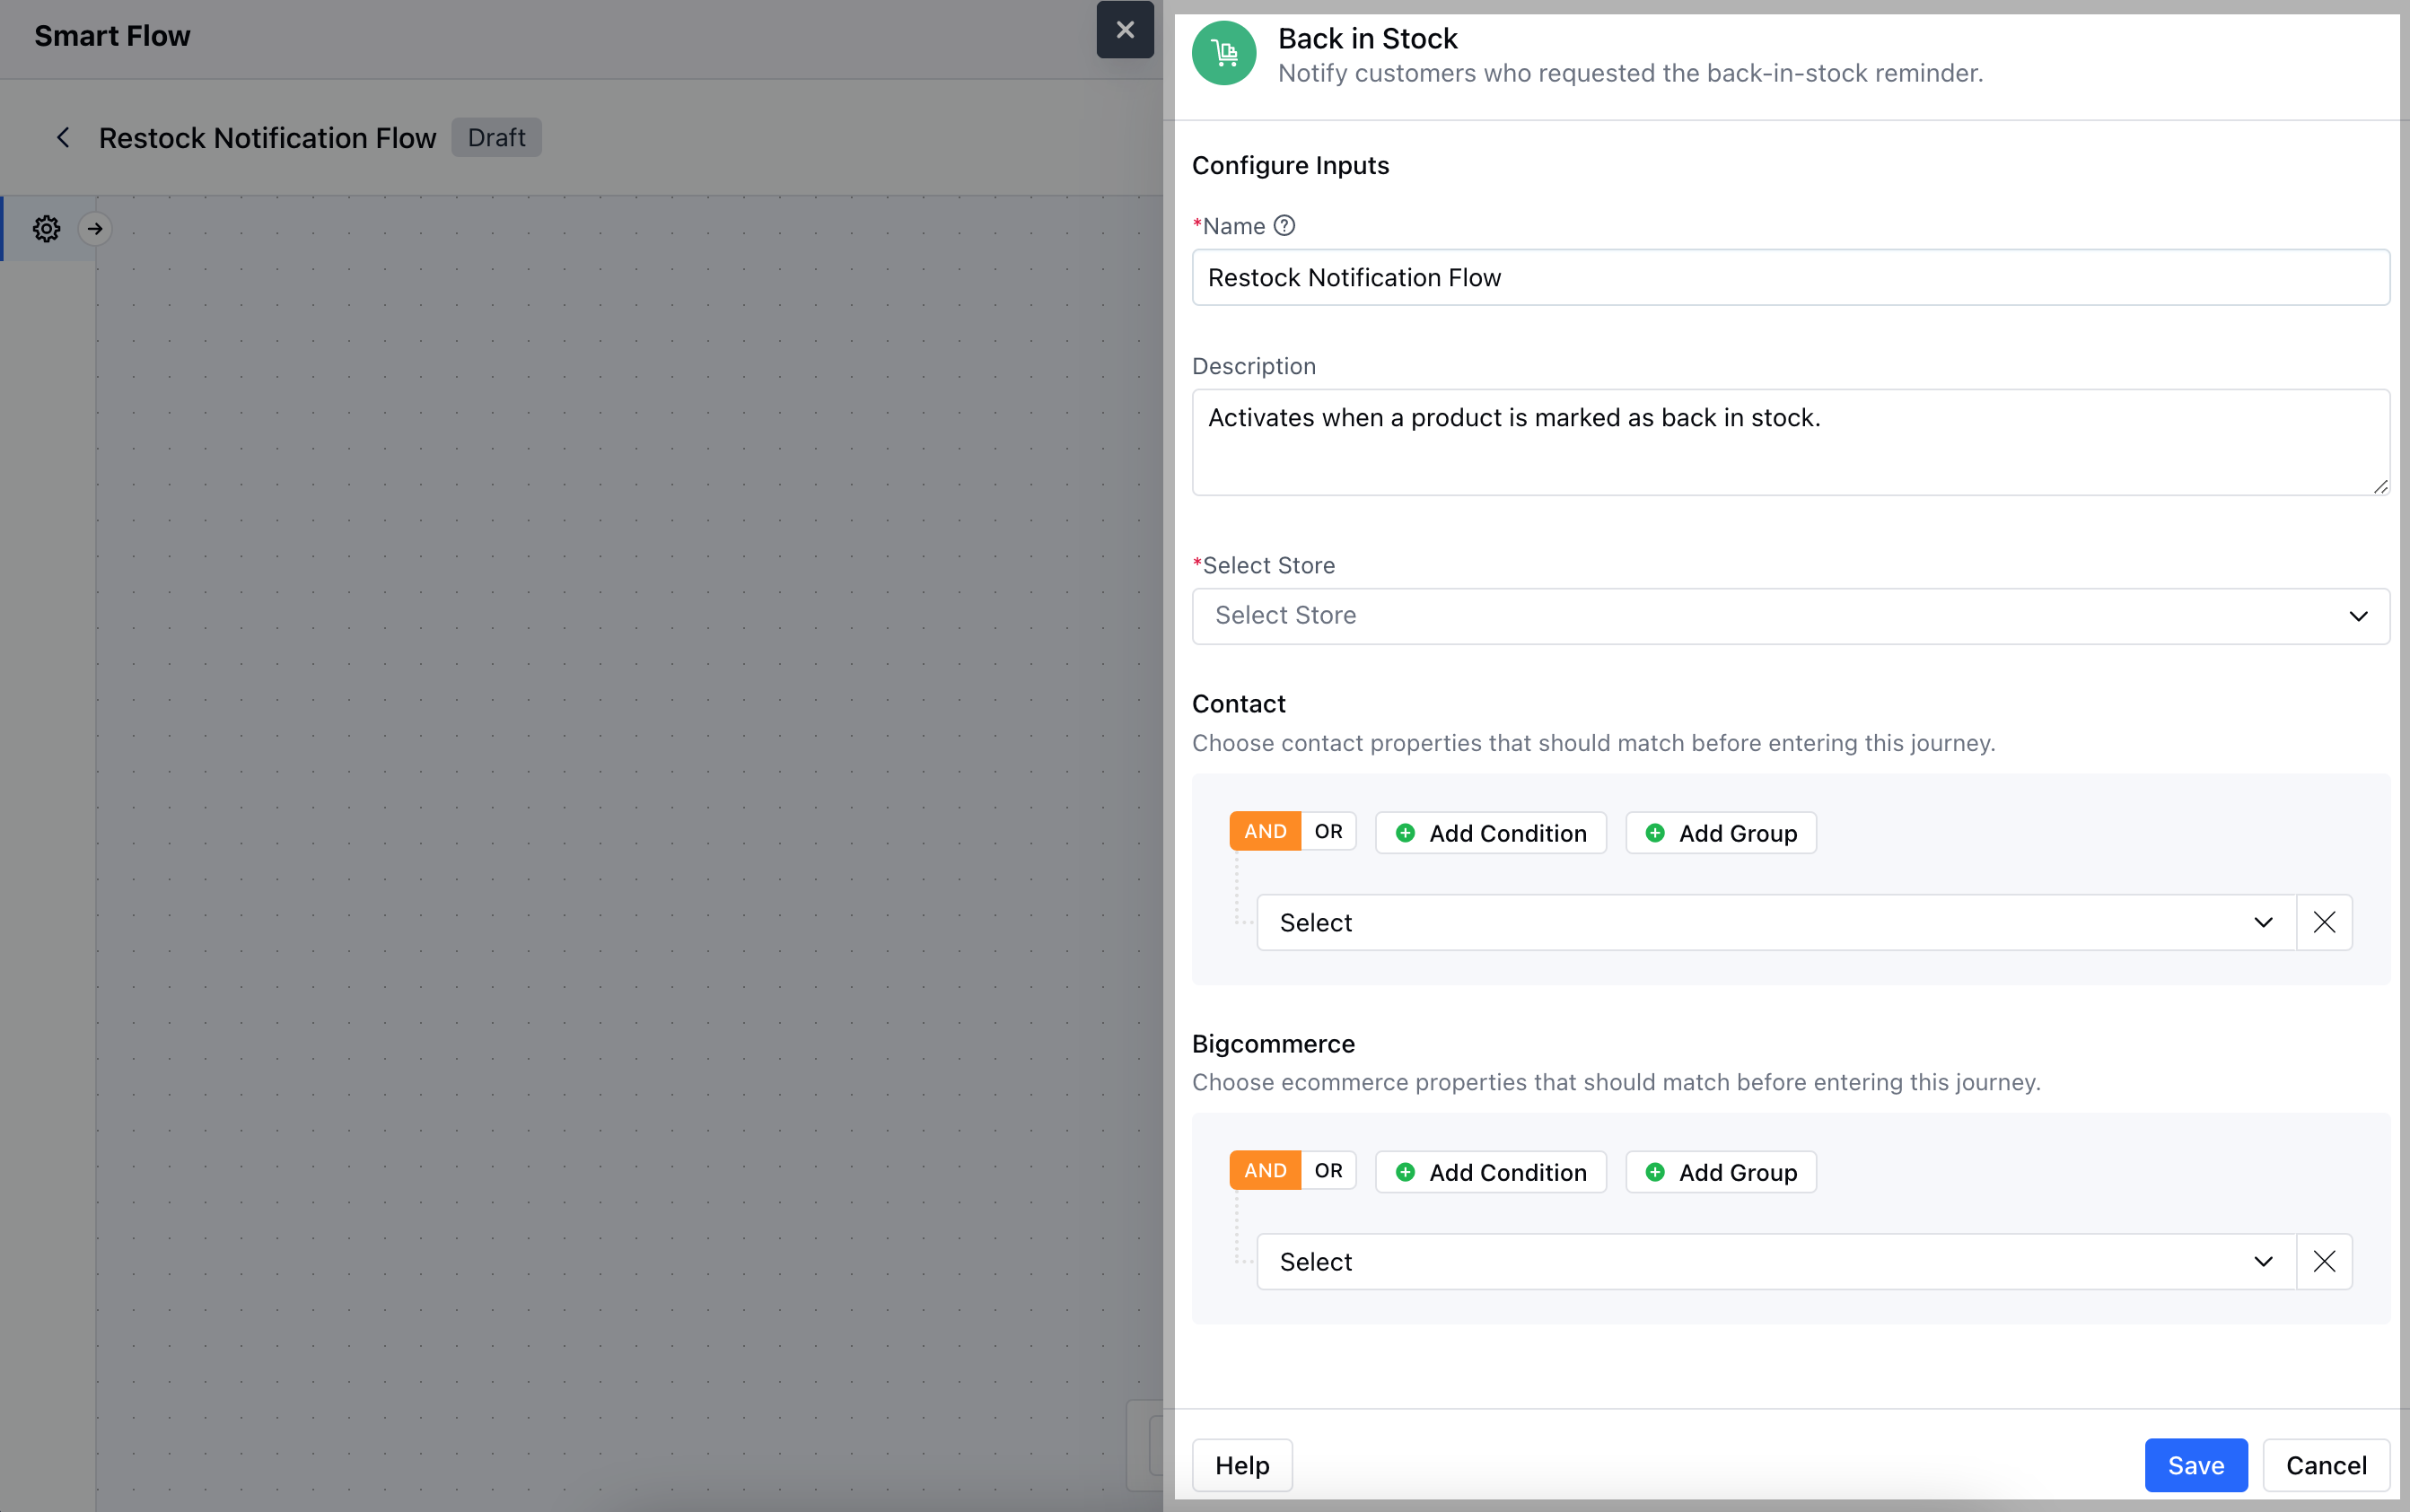Open the Bigcommerce property Select dropdown
Screen dimensions: 2410x1512
click(x=1775, y=1261)
